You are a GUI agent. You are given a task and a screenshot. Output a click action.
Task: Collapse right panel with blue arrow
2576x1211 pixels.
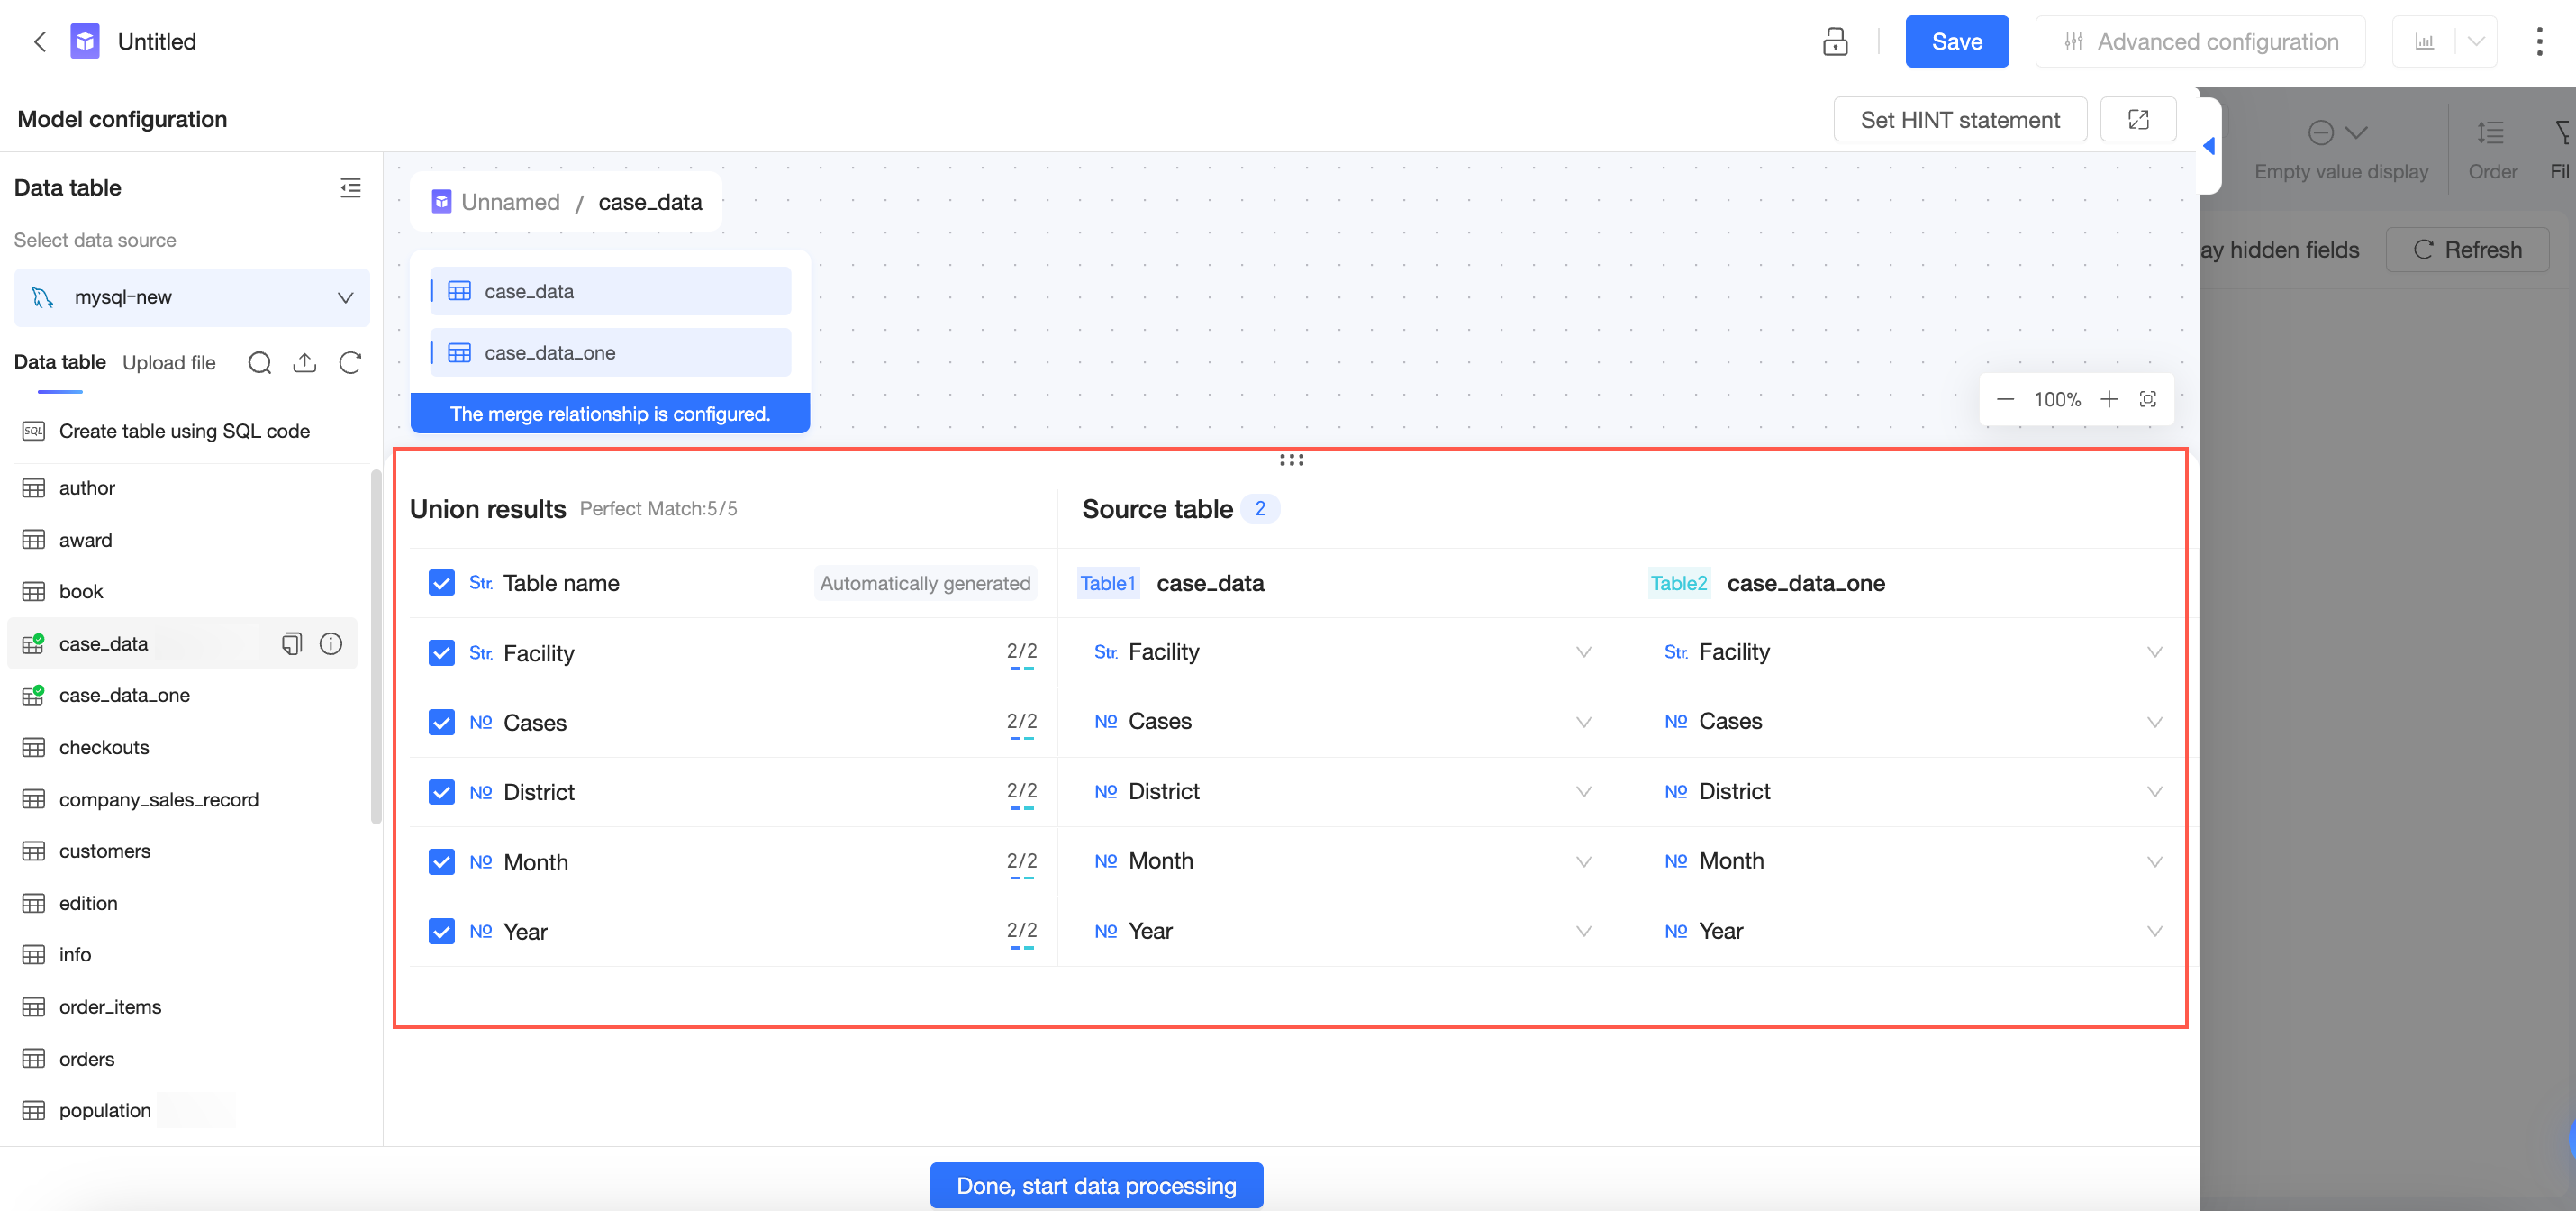(2208, 146)
